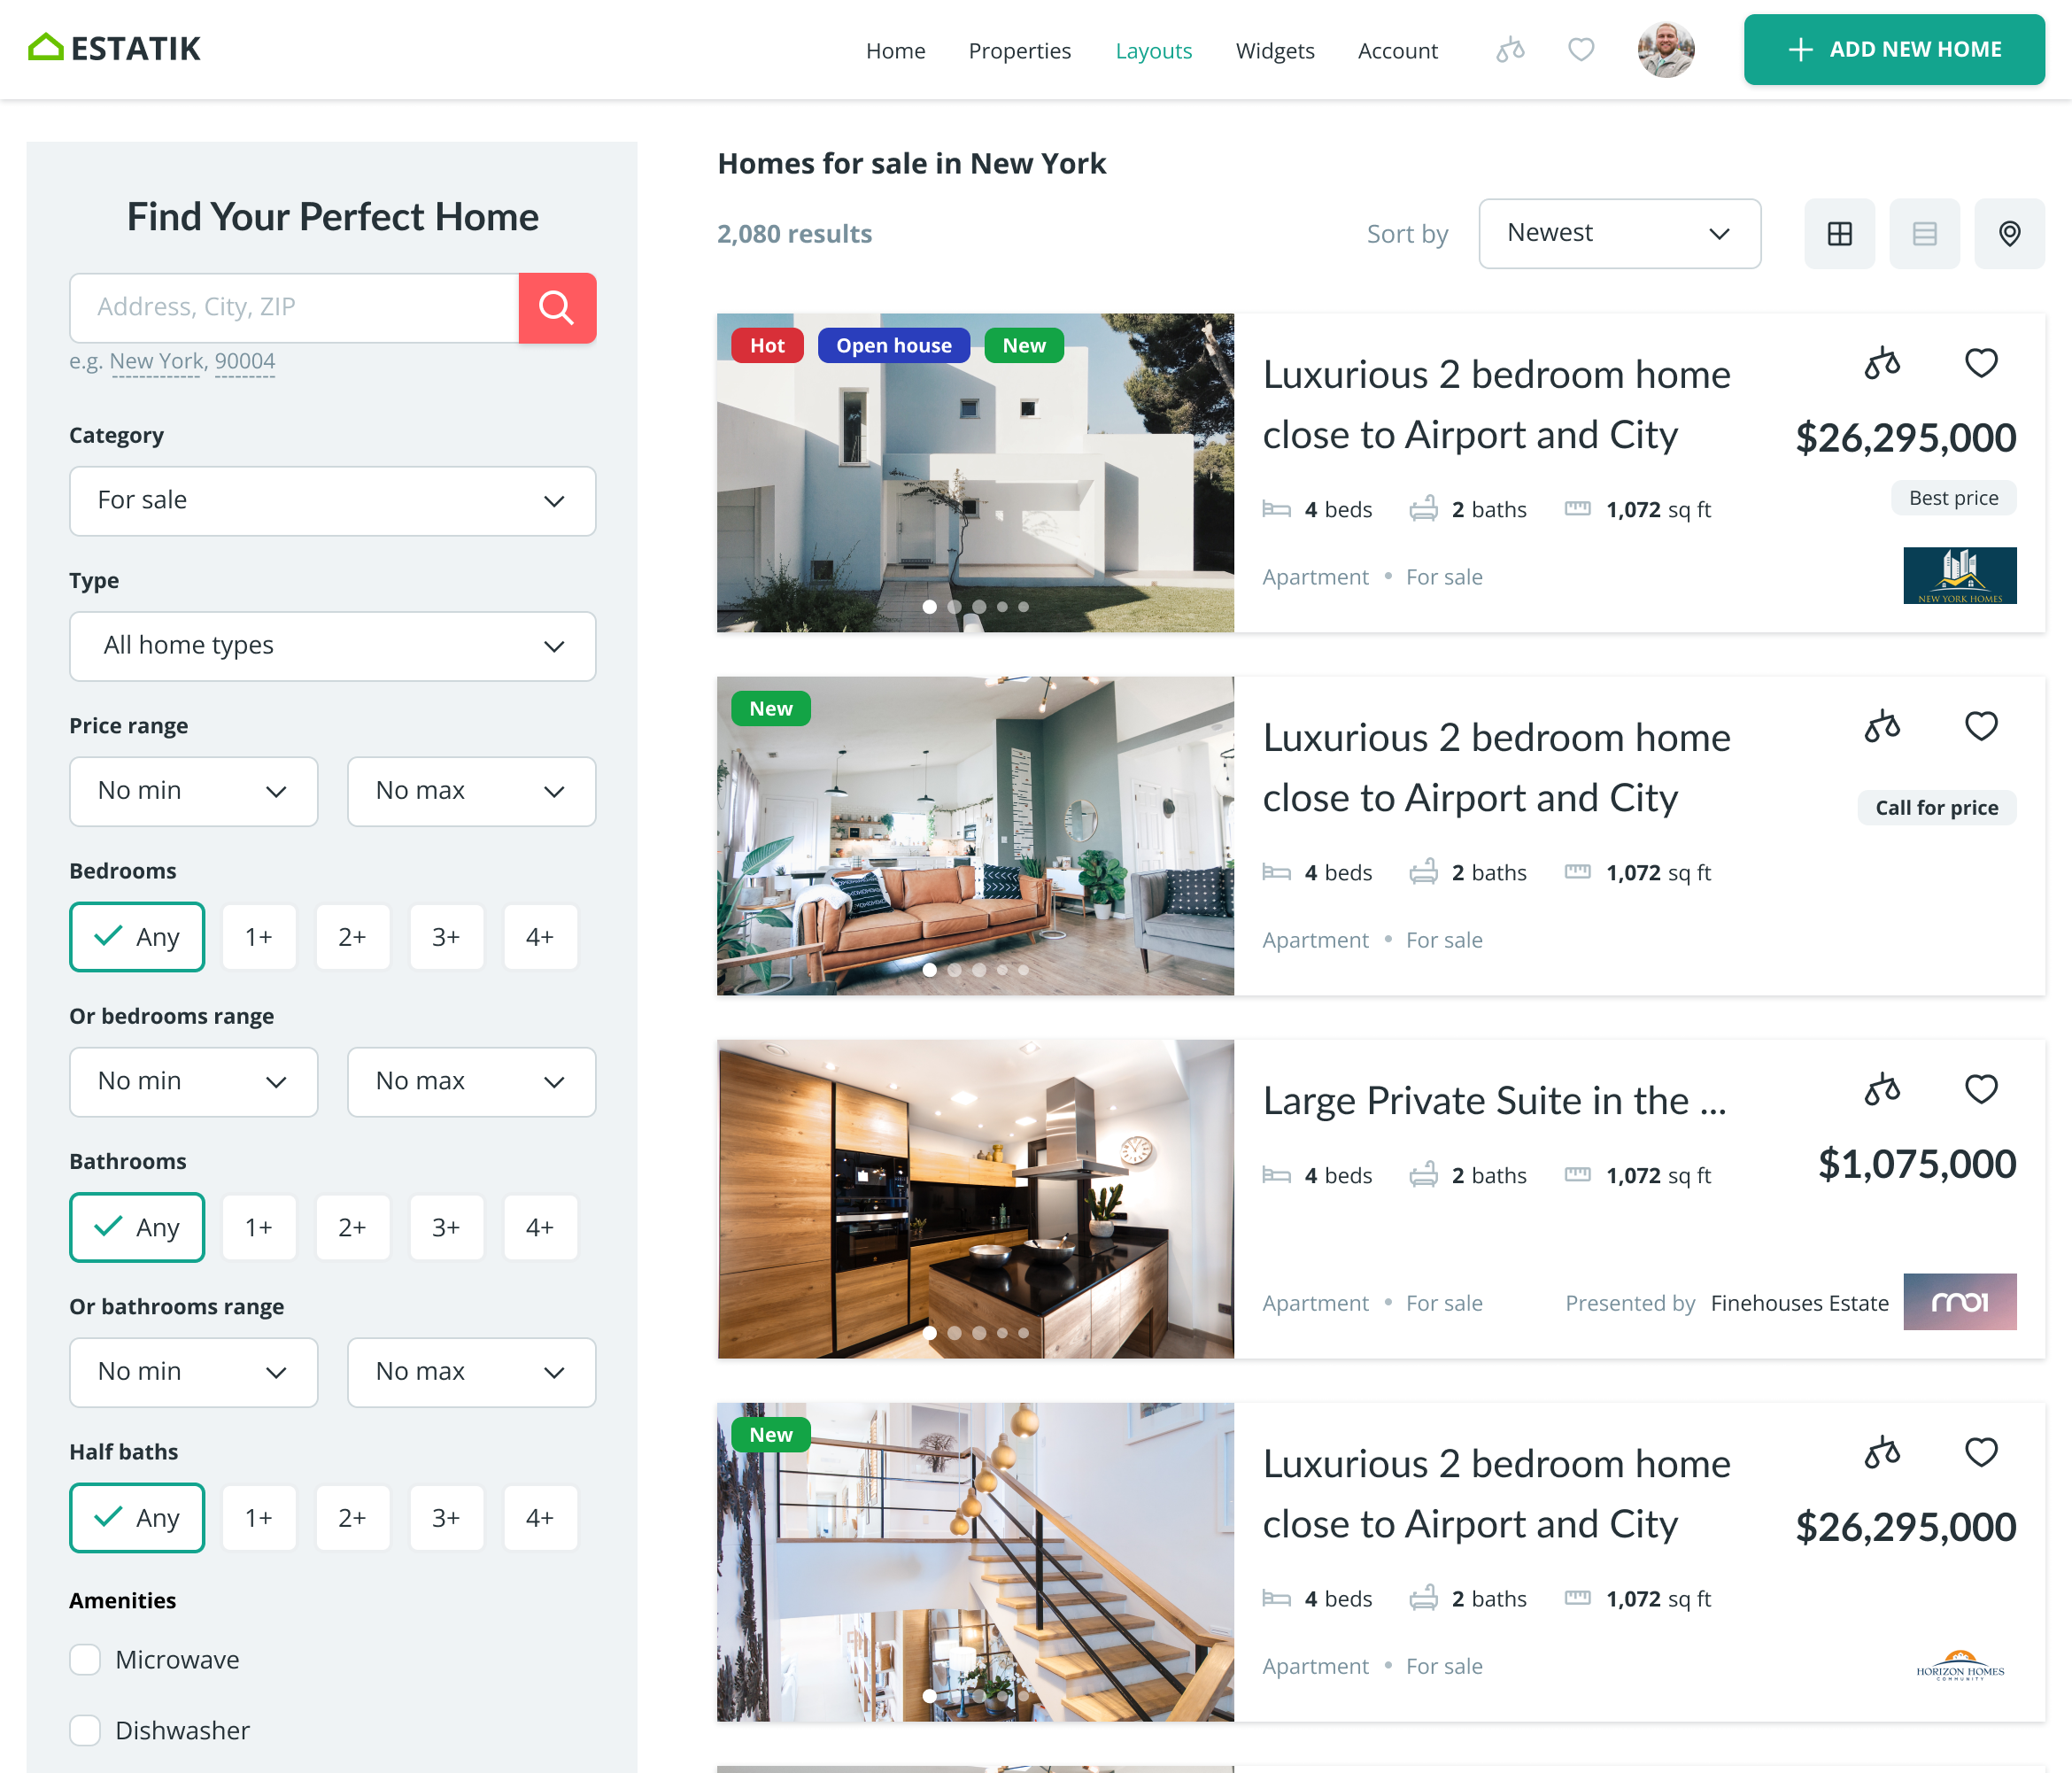Open the Properties menu item
Screen dimensions: 2072x1773
1019,51
